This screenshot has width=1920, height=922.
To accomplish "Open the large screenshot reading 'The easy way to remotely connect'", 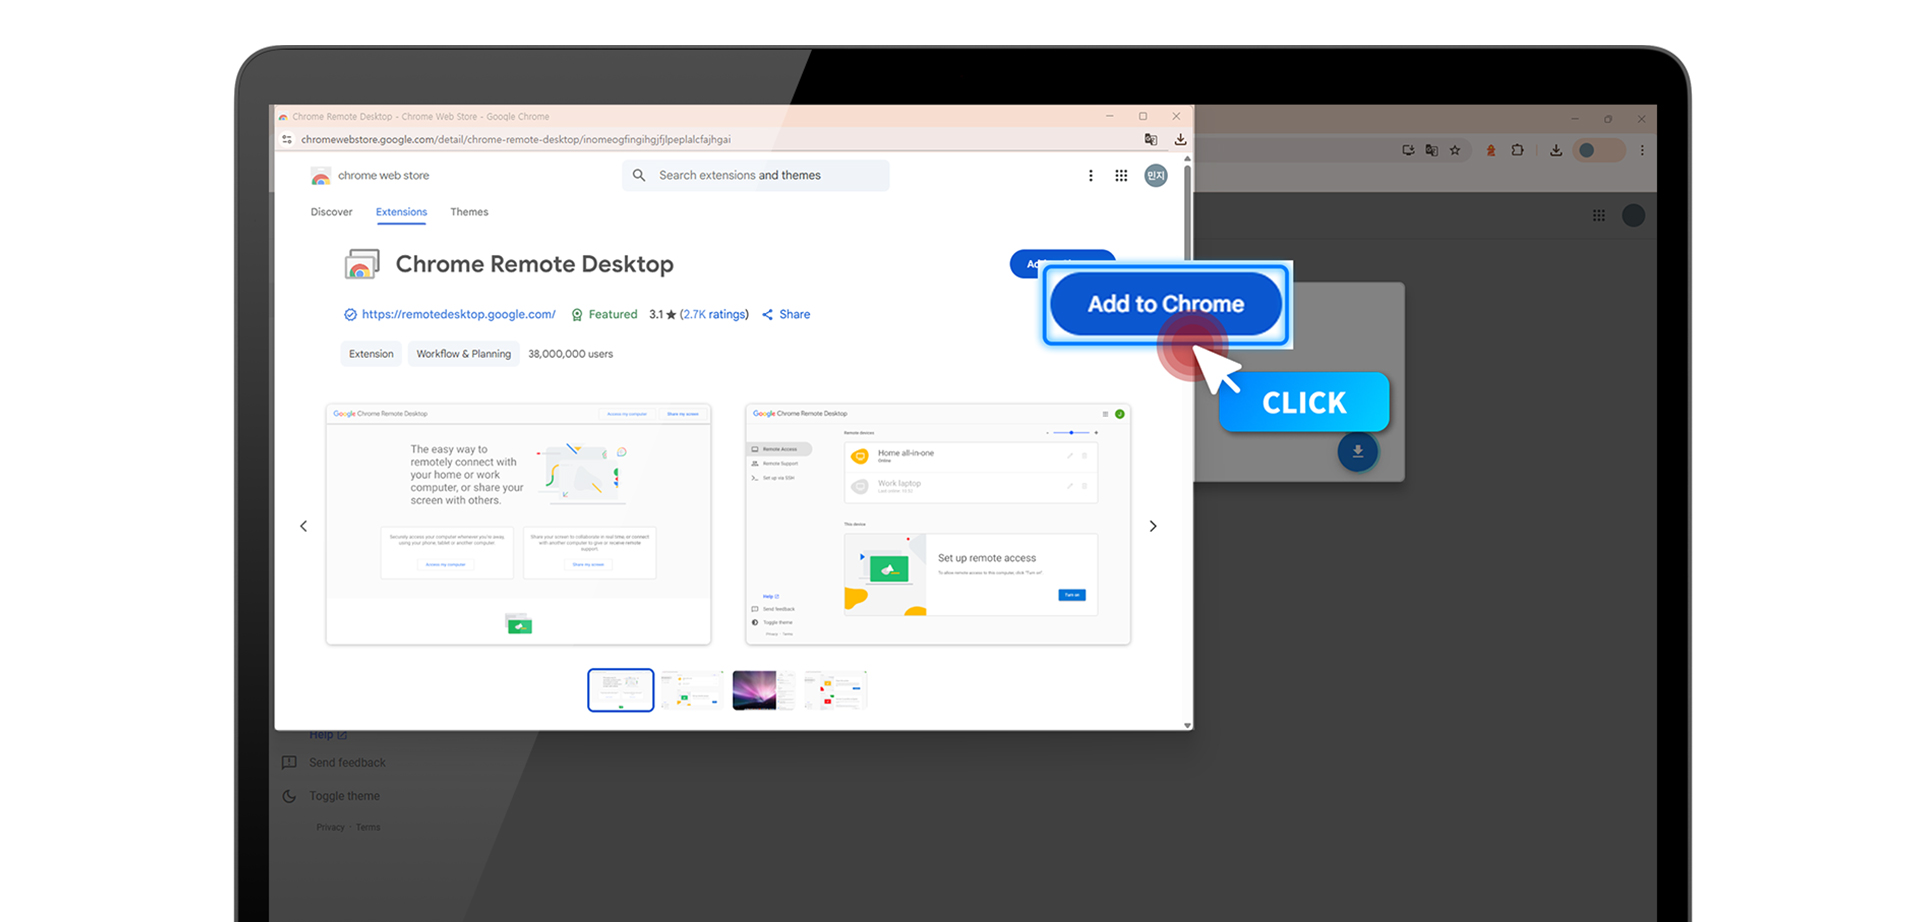I will (x=518, y=524).
